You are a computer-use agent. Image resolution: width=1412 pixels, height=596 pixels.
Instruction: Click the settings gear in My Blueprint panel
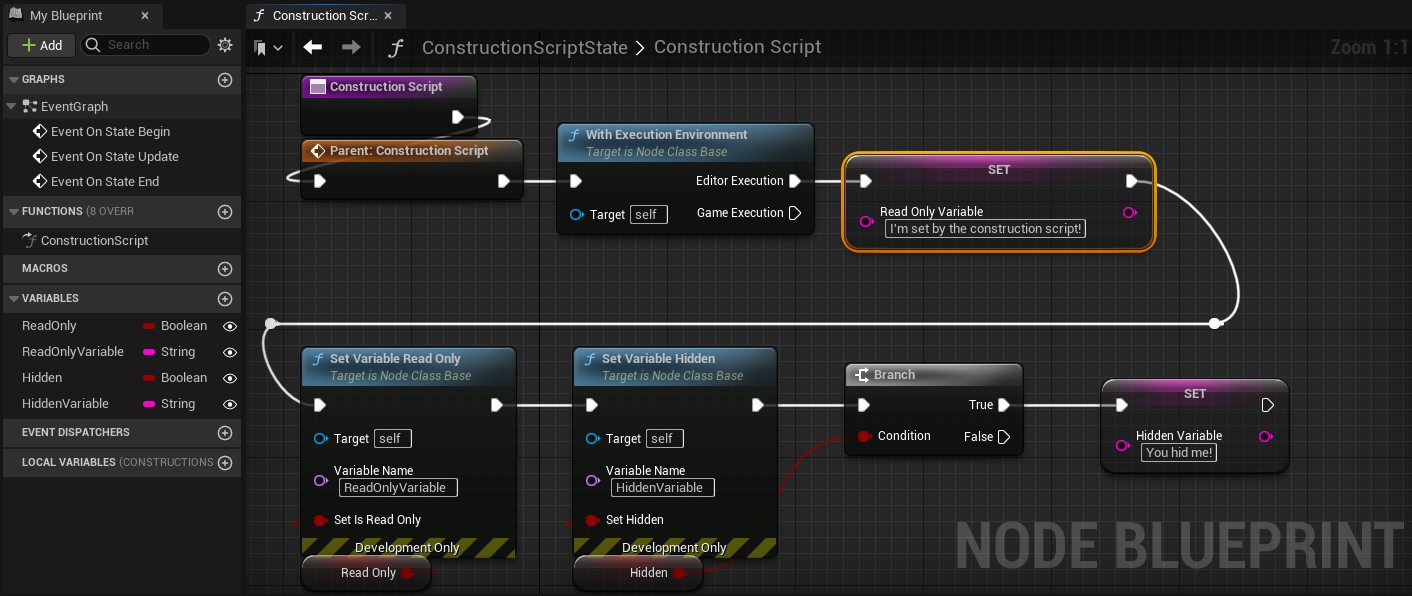point(225,45)
